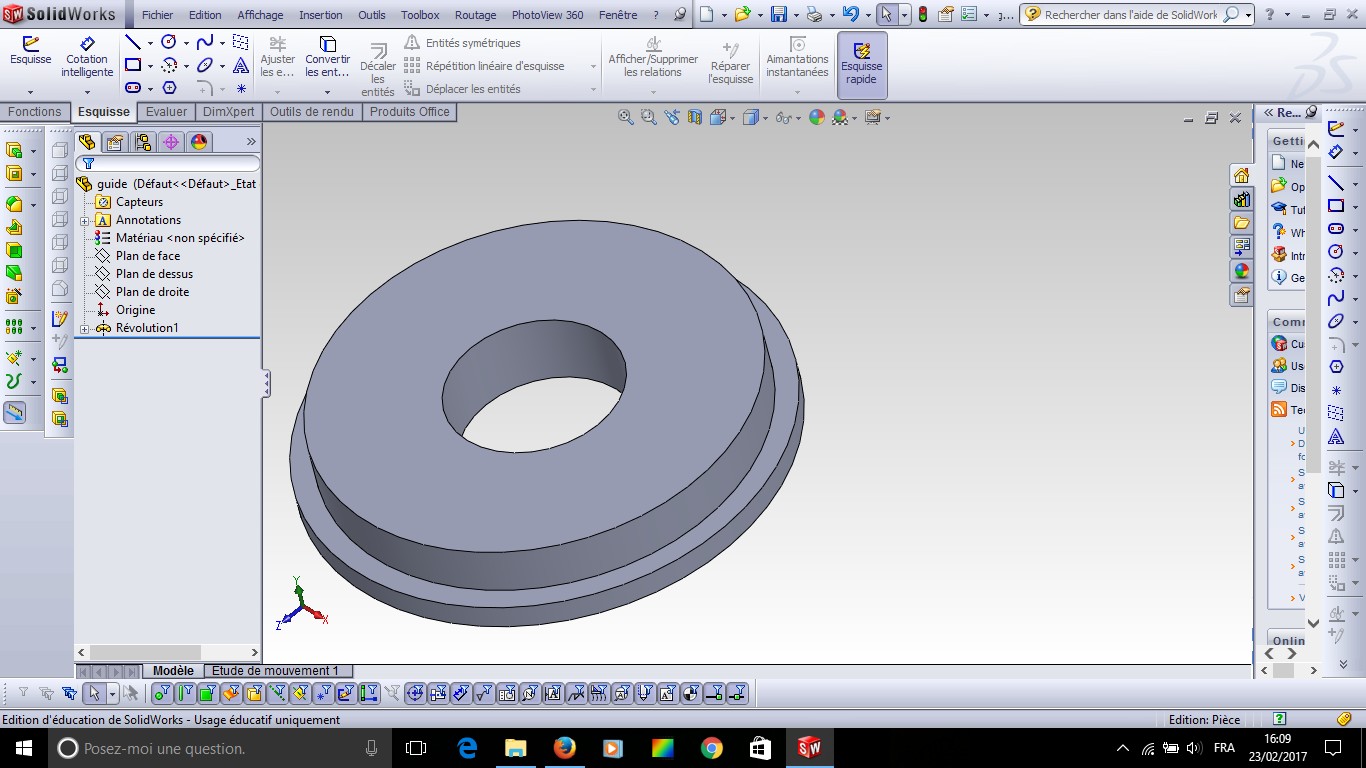Click the feature tree filter field
Screen dimensions: 1366x768
tap(168, 163)
